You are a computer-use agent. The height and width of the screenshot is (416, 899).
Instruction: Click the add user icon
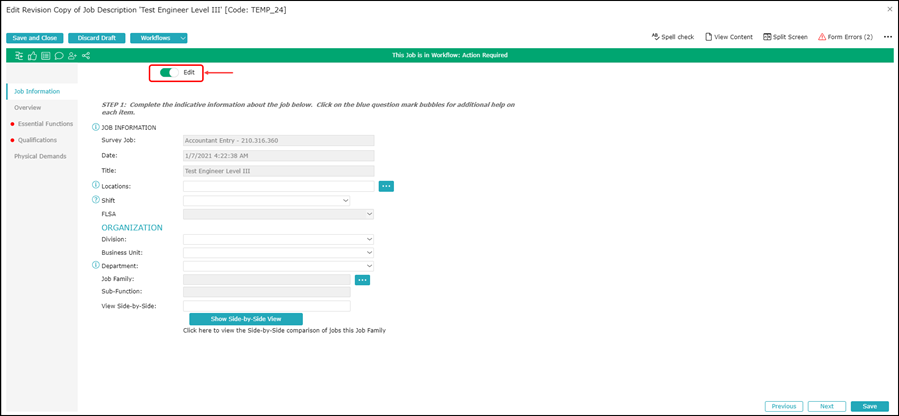pyautogui.click(x=72, y=56)
